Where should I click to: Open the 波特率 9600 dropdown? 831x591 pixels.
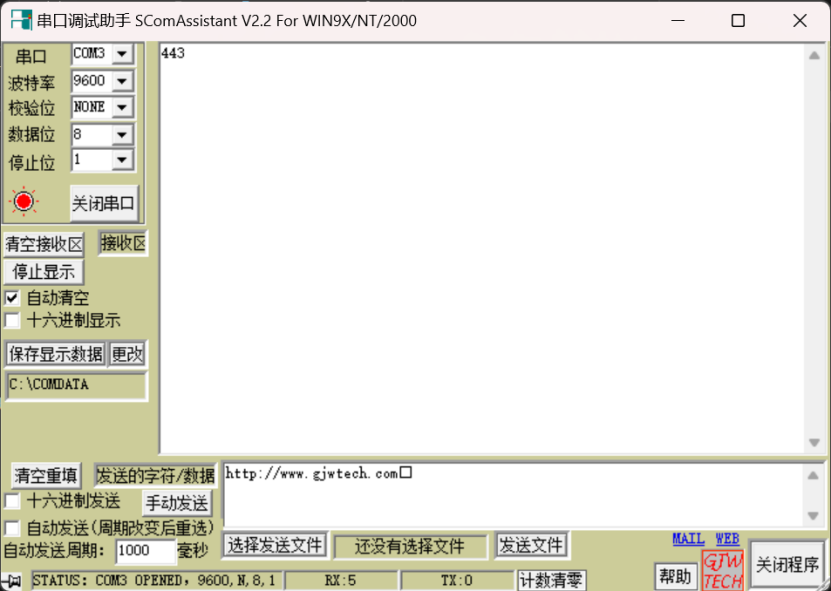tap(122, 81)
